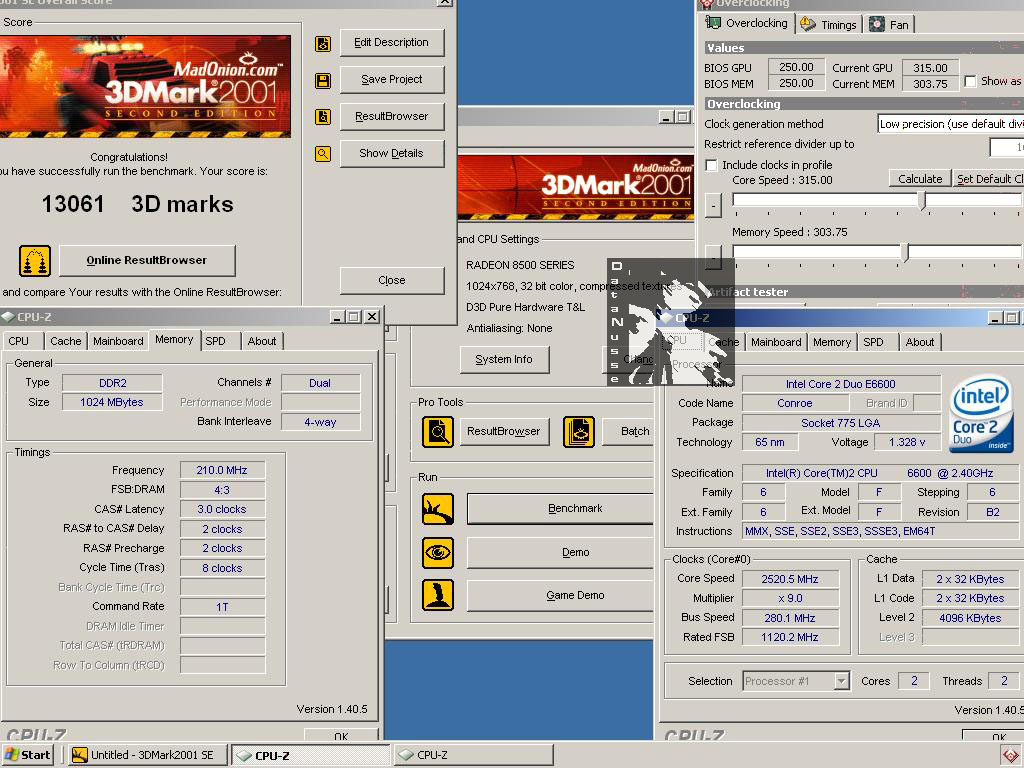Switch to Mainboard tab in left CPU-Z
1024x768 pixels.
tap(118, 341)
